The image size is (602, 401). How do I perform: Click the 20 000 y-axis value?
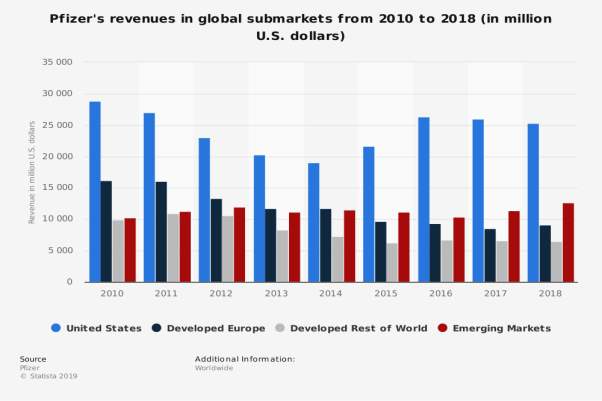point(57,156)
